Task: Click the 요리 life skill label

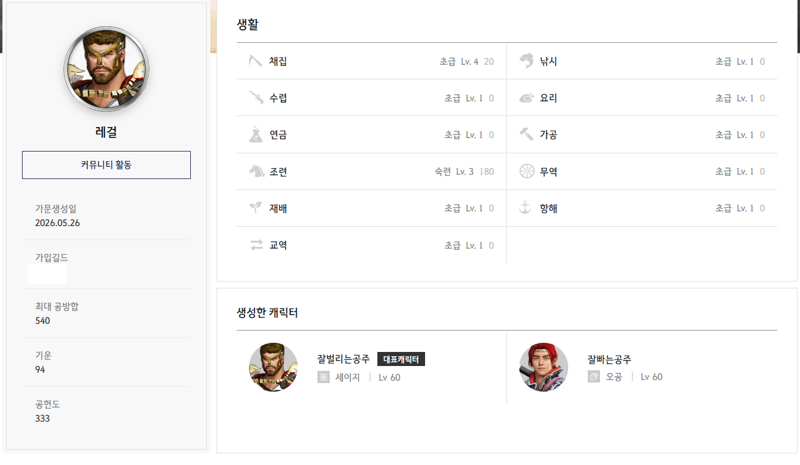Action: point(548,98)
